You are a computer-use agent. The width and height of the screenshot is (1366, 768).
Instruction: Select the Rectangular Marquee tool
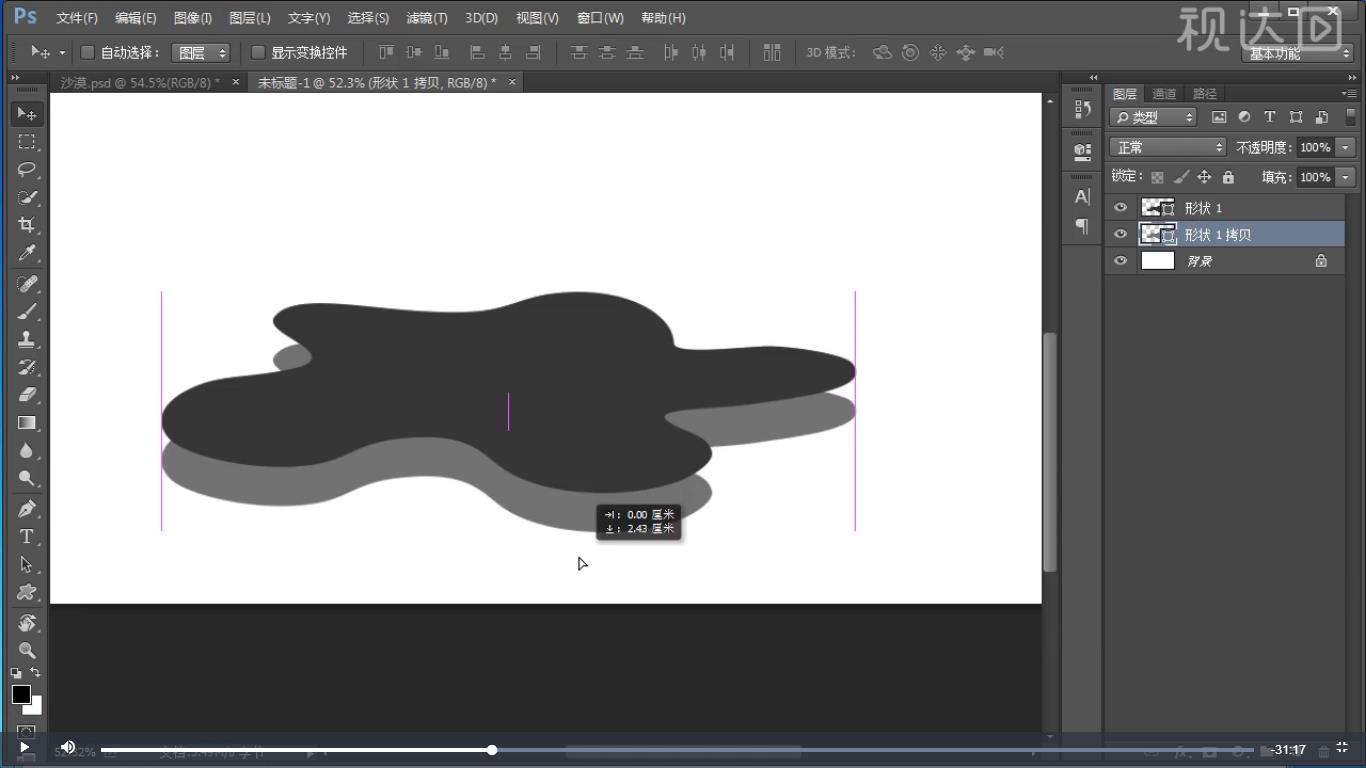(27, 141)
